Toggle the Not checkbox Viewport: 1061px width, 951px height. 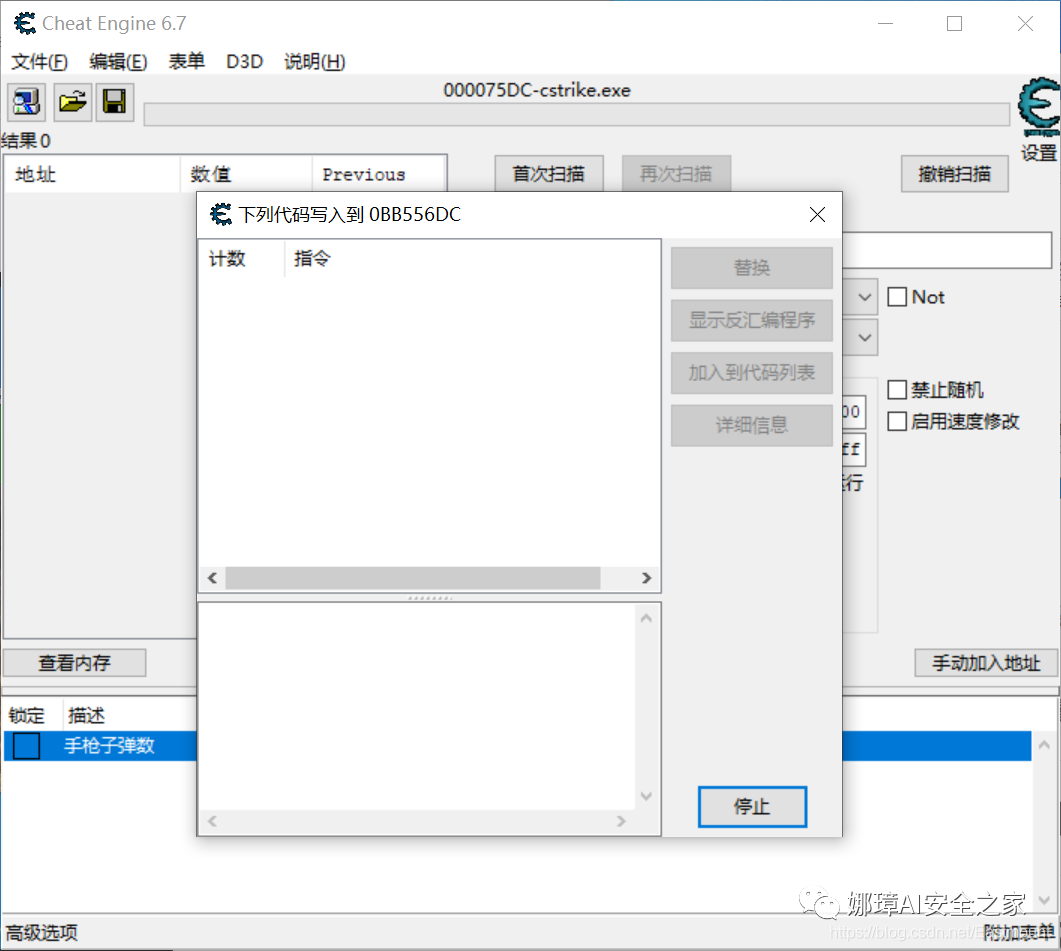point(897,297)
